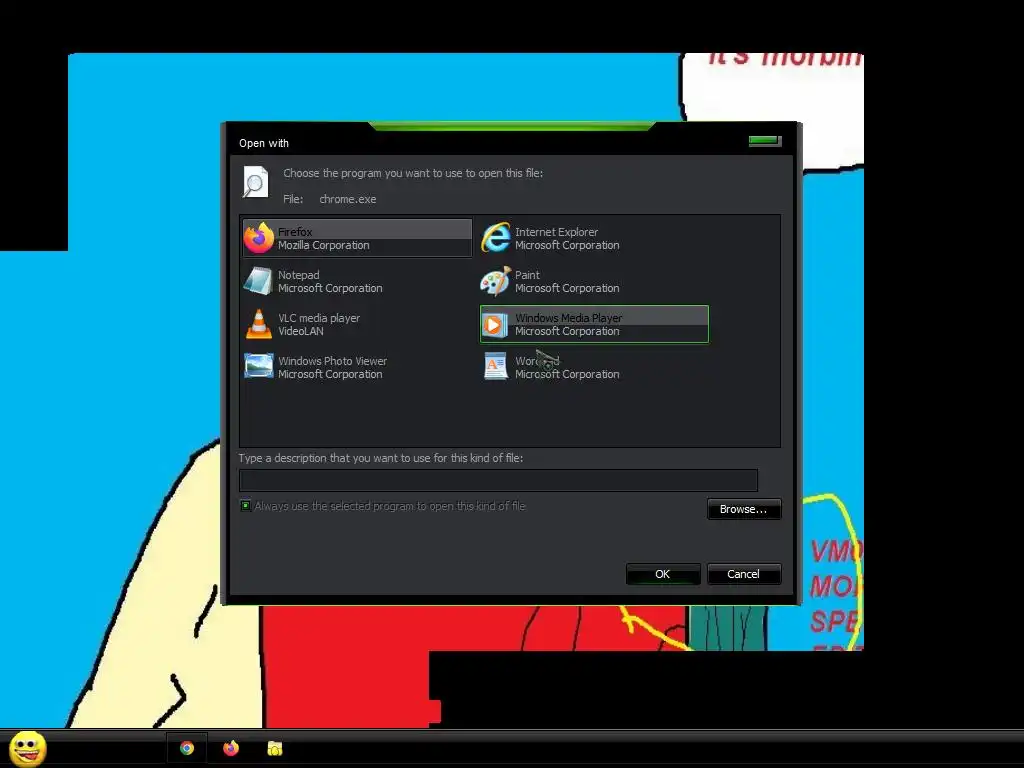
Task: Click the file search icon in dialog header
Action: coord(255,182)
